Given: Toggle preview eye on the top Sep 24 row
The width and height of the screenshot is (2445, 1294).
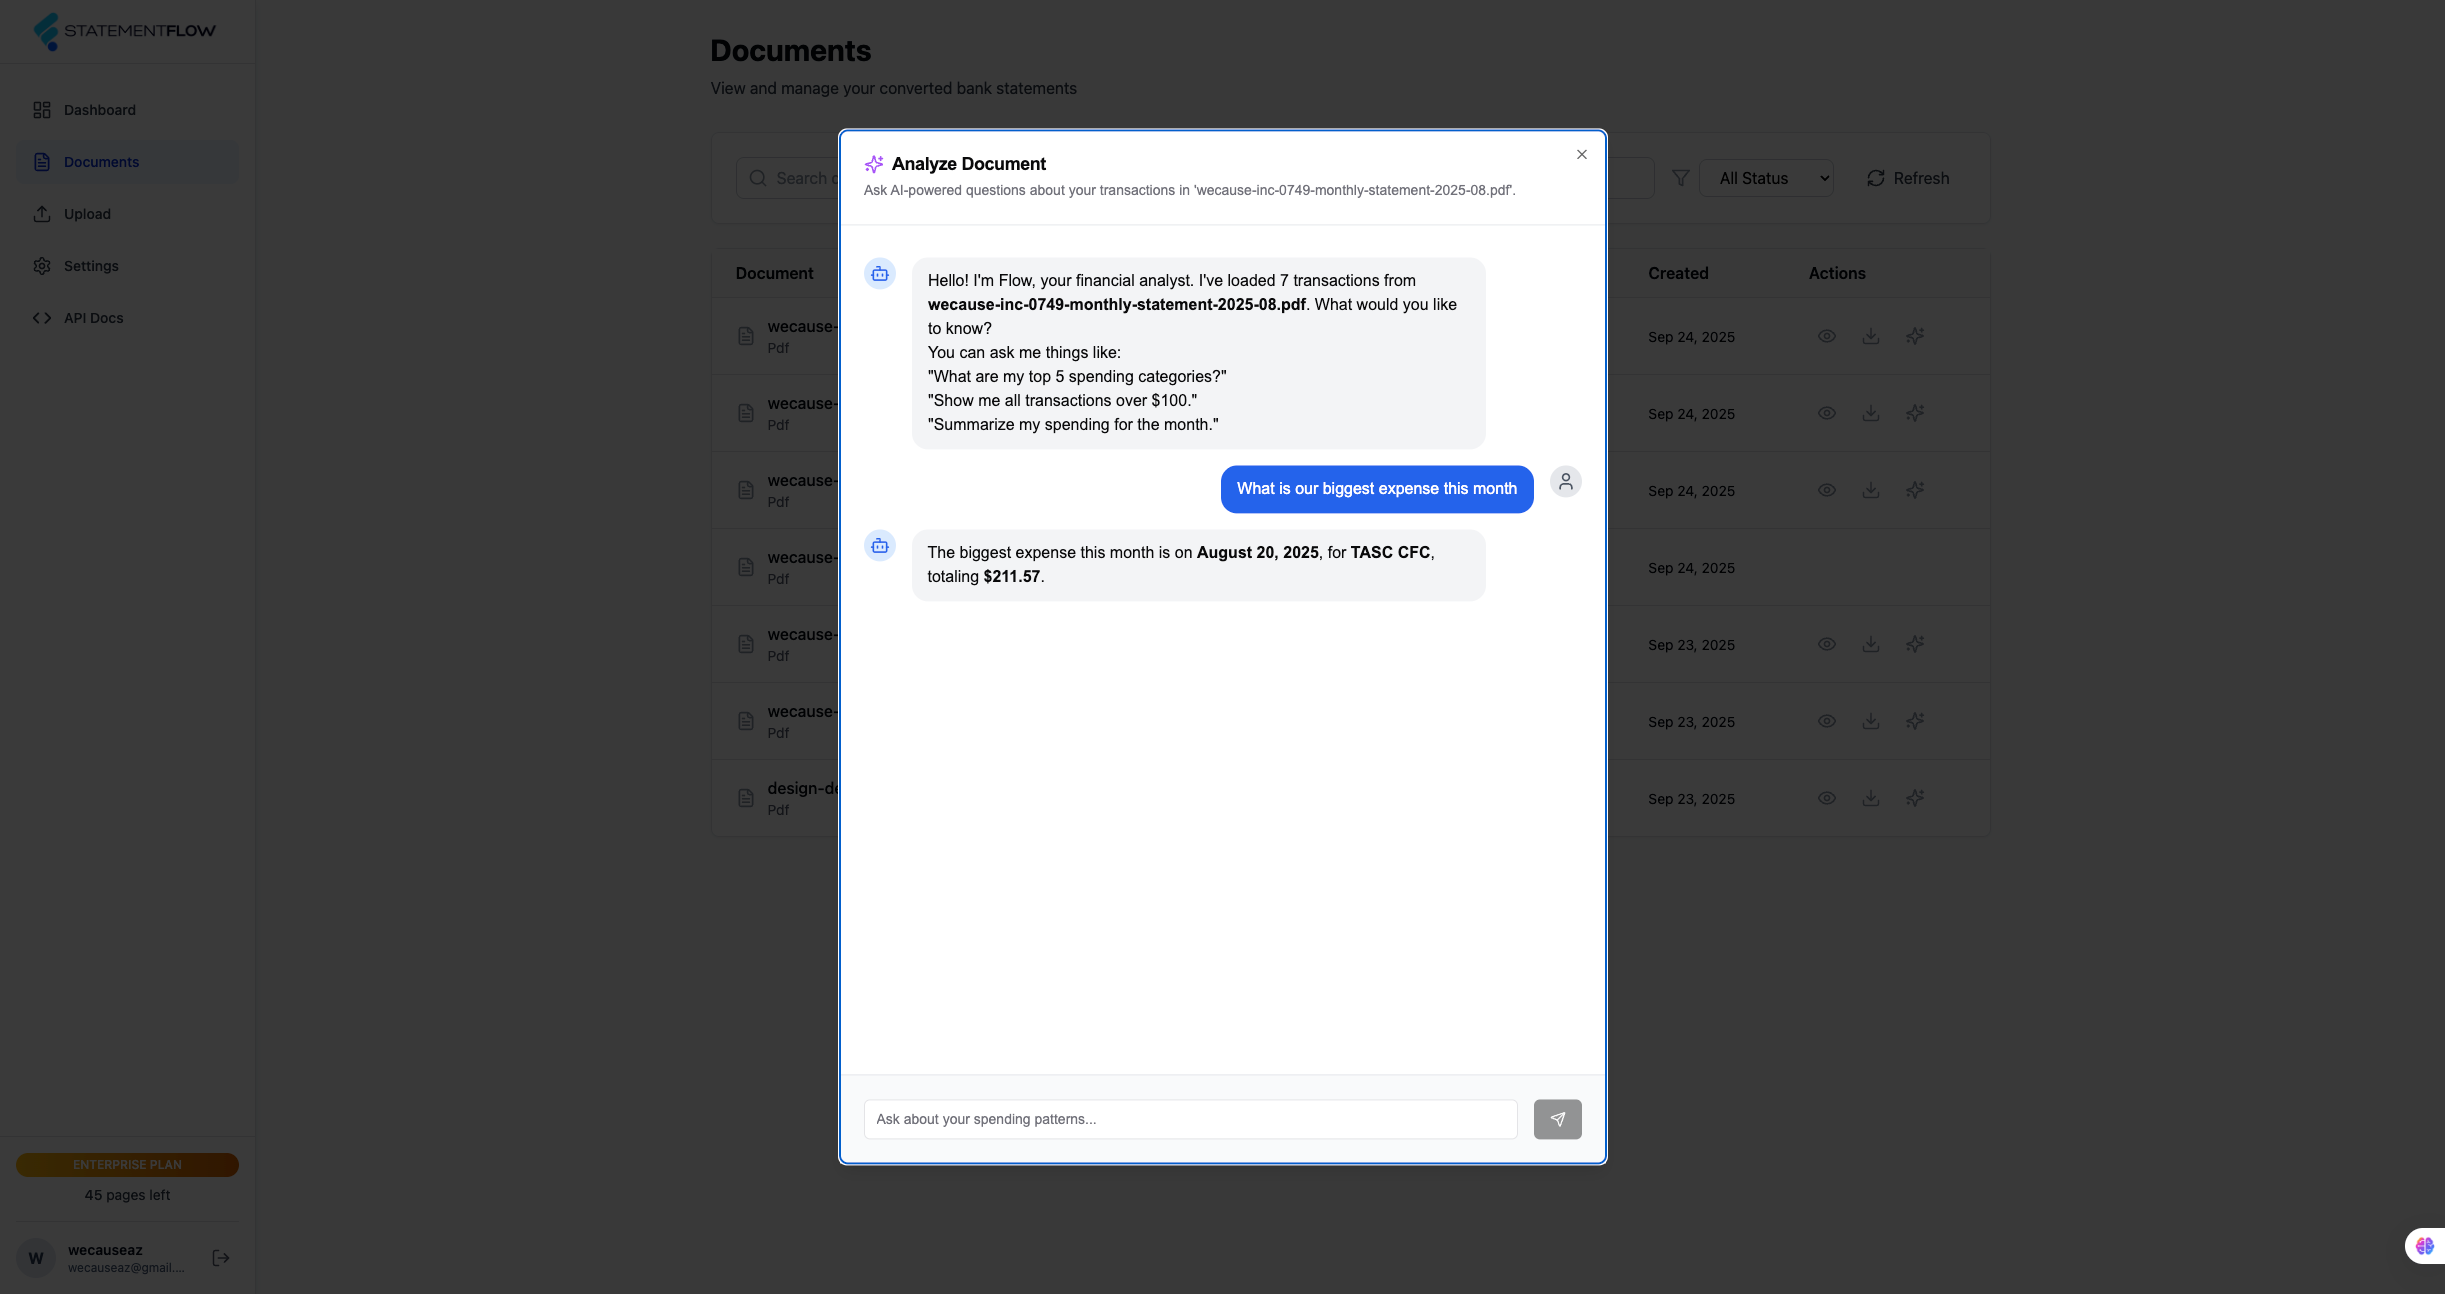Looking at the screenshot, I should pos(1826,336).
